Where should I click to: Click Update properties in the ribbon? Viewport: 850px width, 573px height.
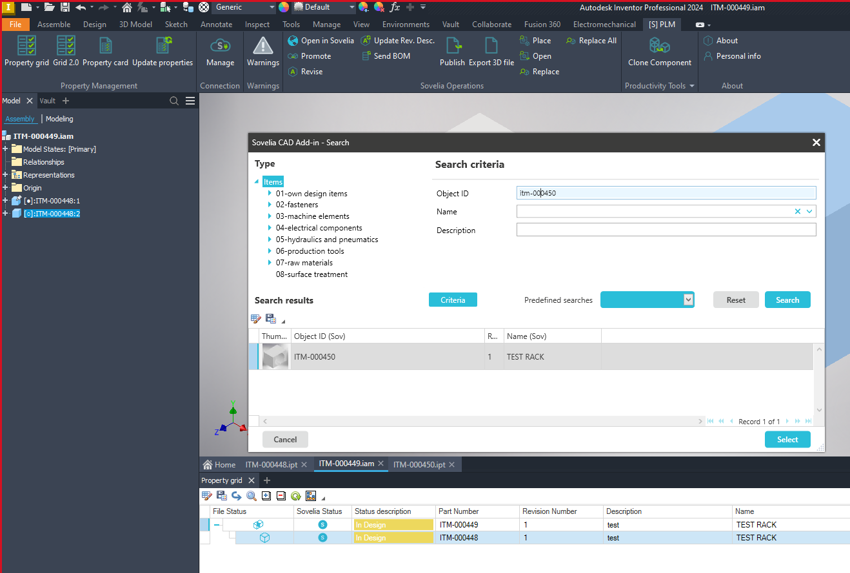coord(163,51)
